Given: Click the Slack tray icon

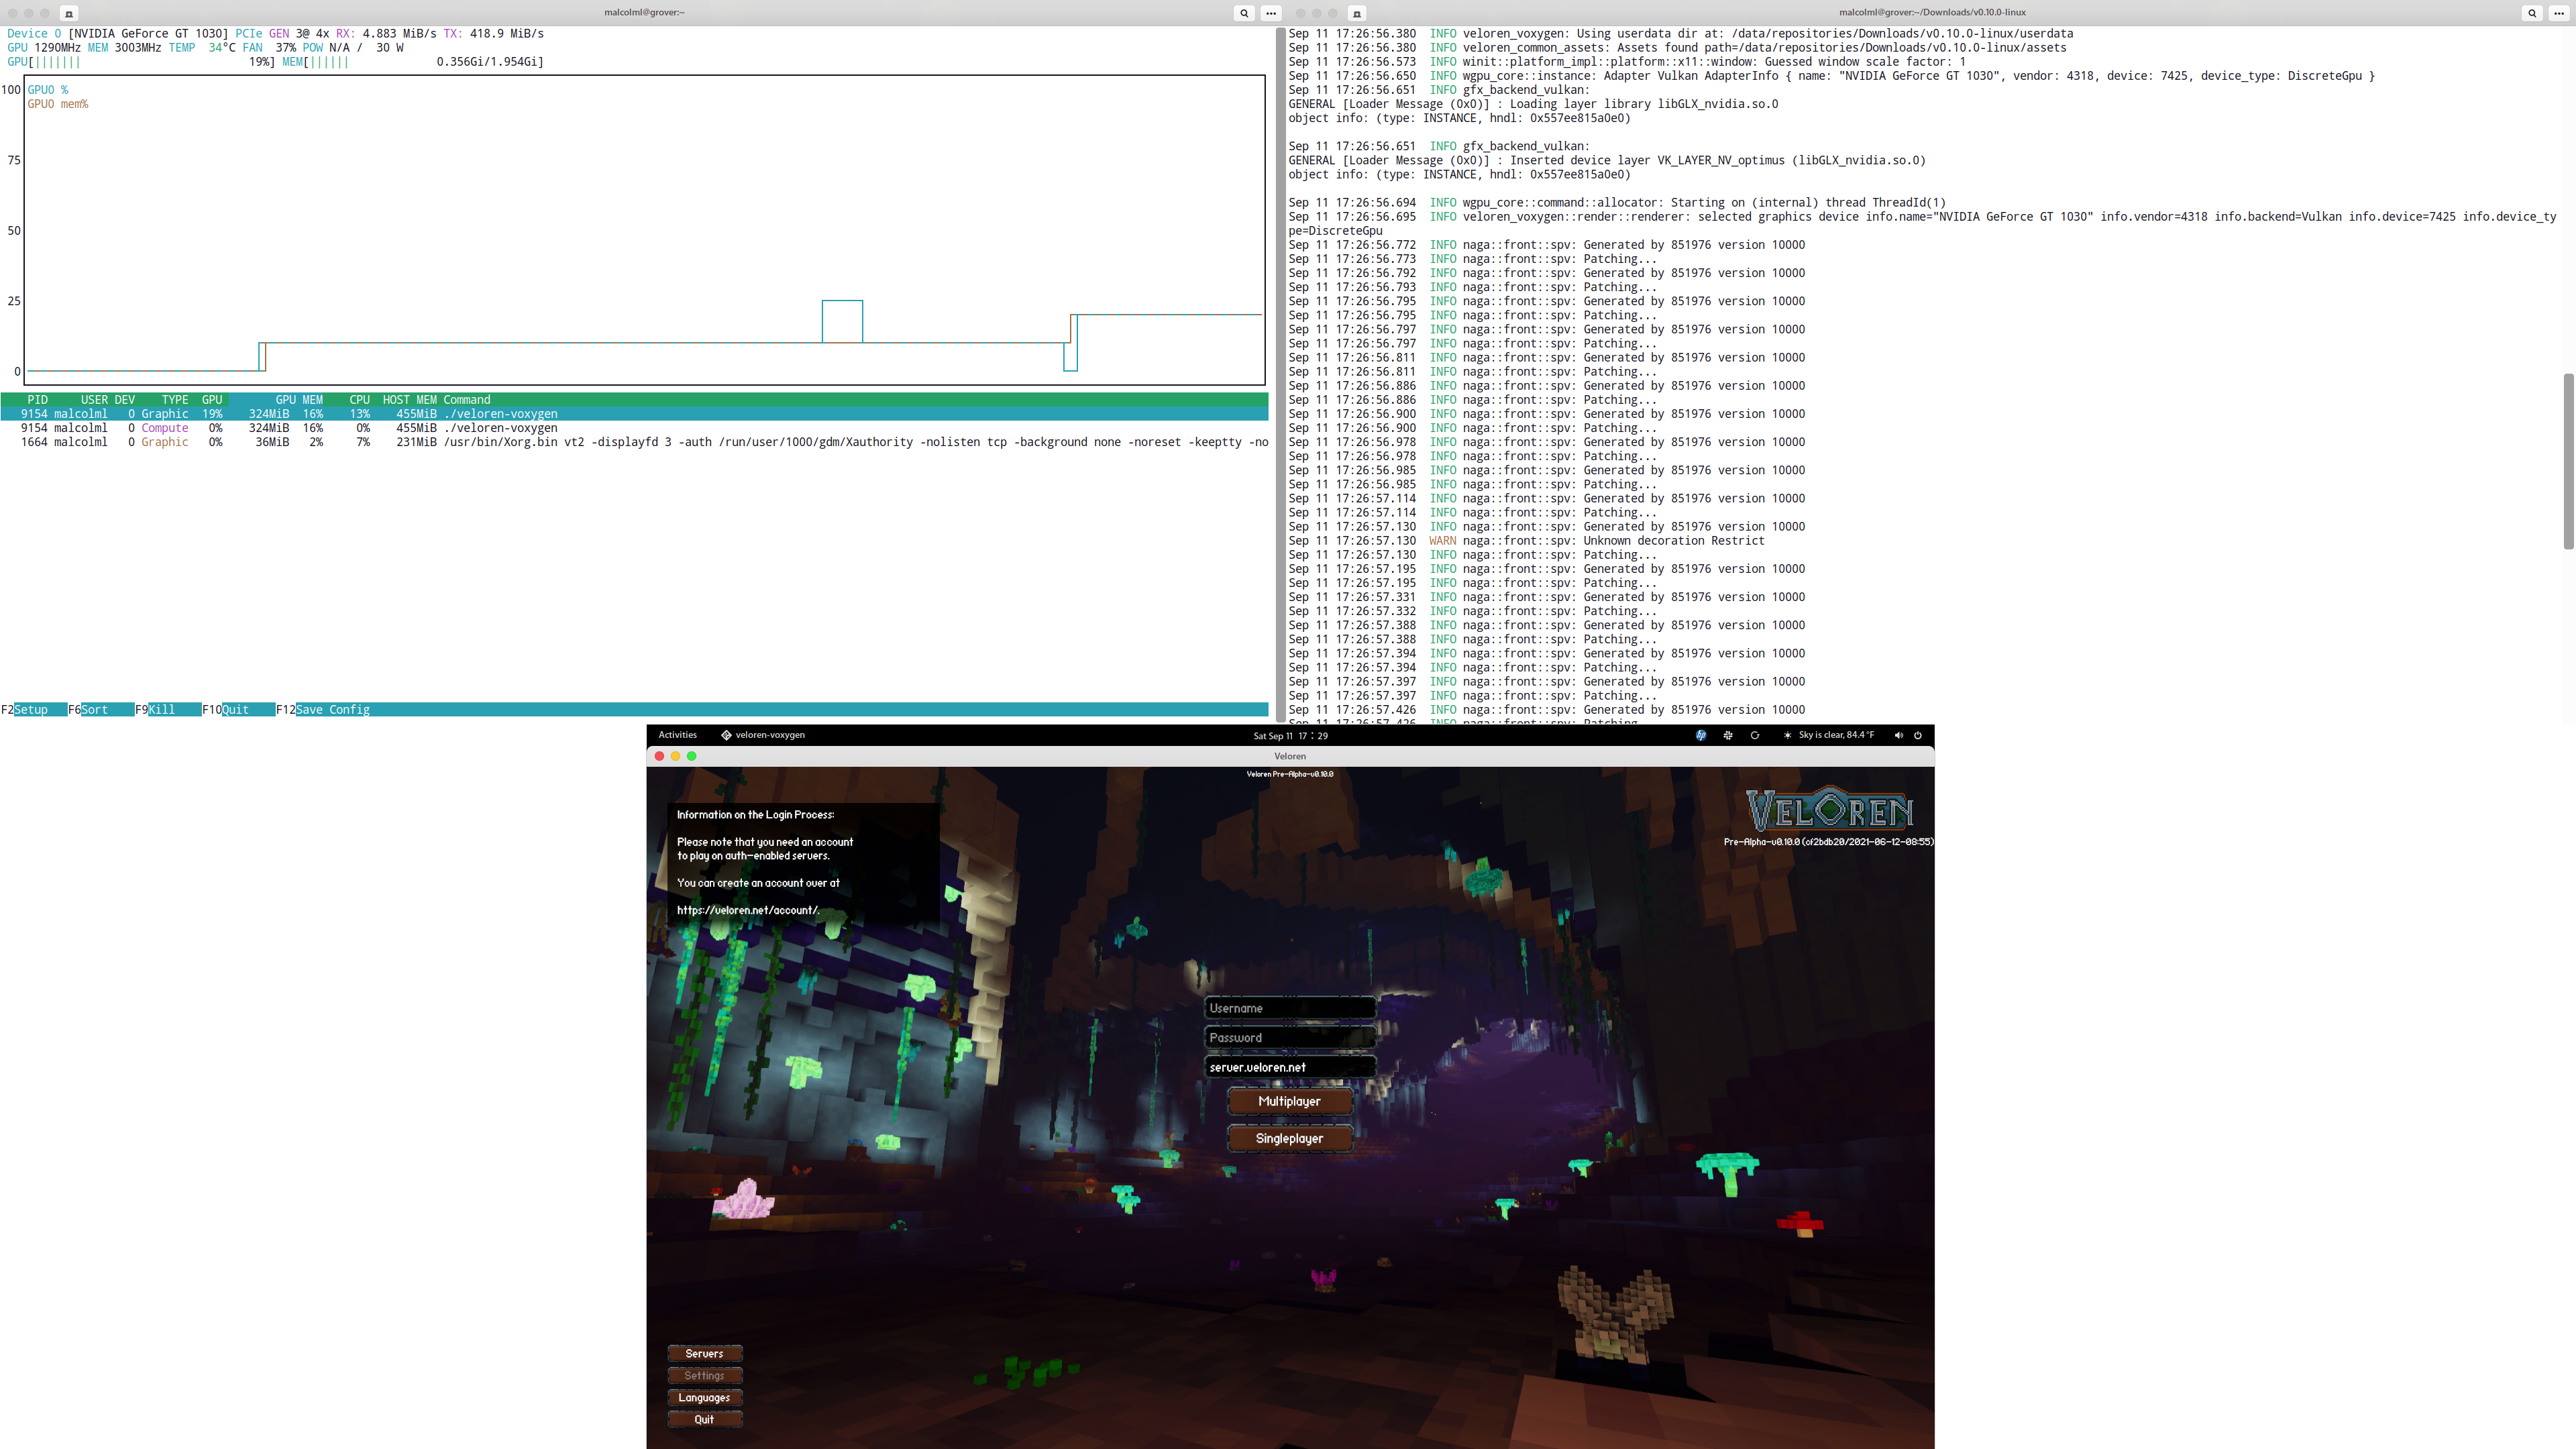Looking at the screenshot, I should click(x=1728, y=735).
